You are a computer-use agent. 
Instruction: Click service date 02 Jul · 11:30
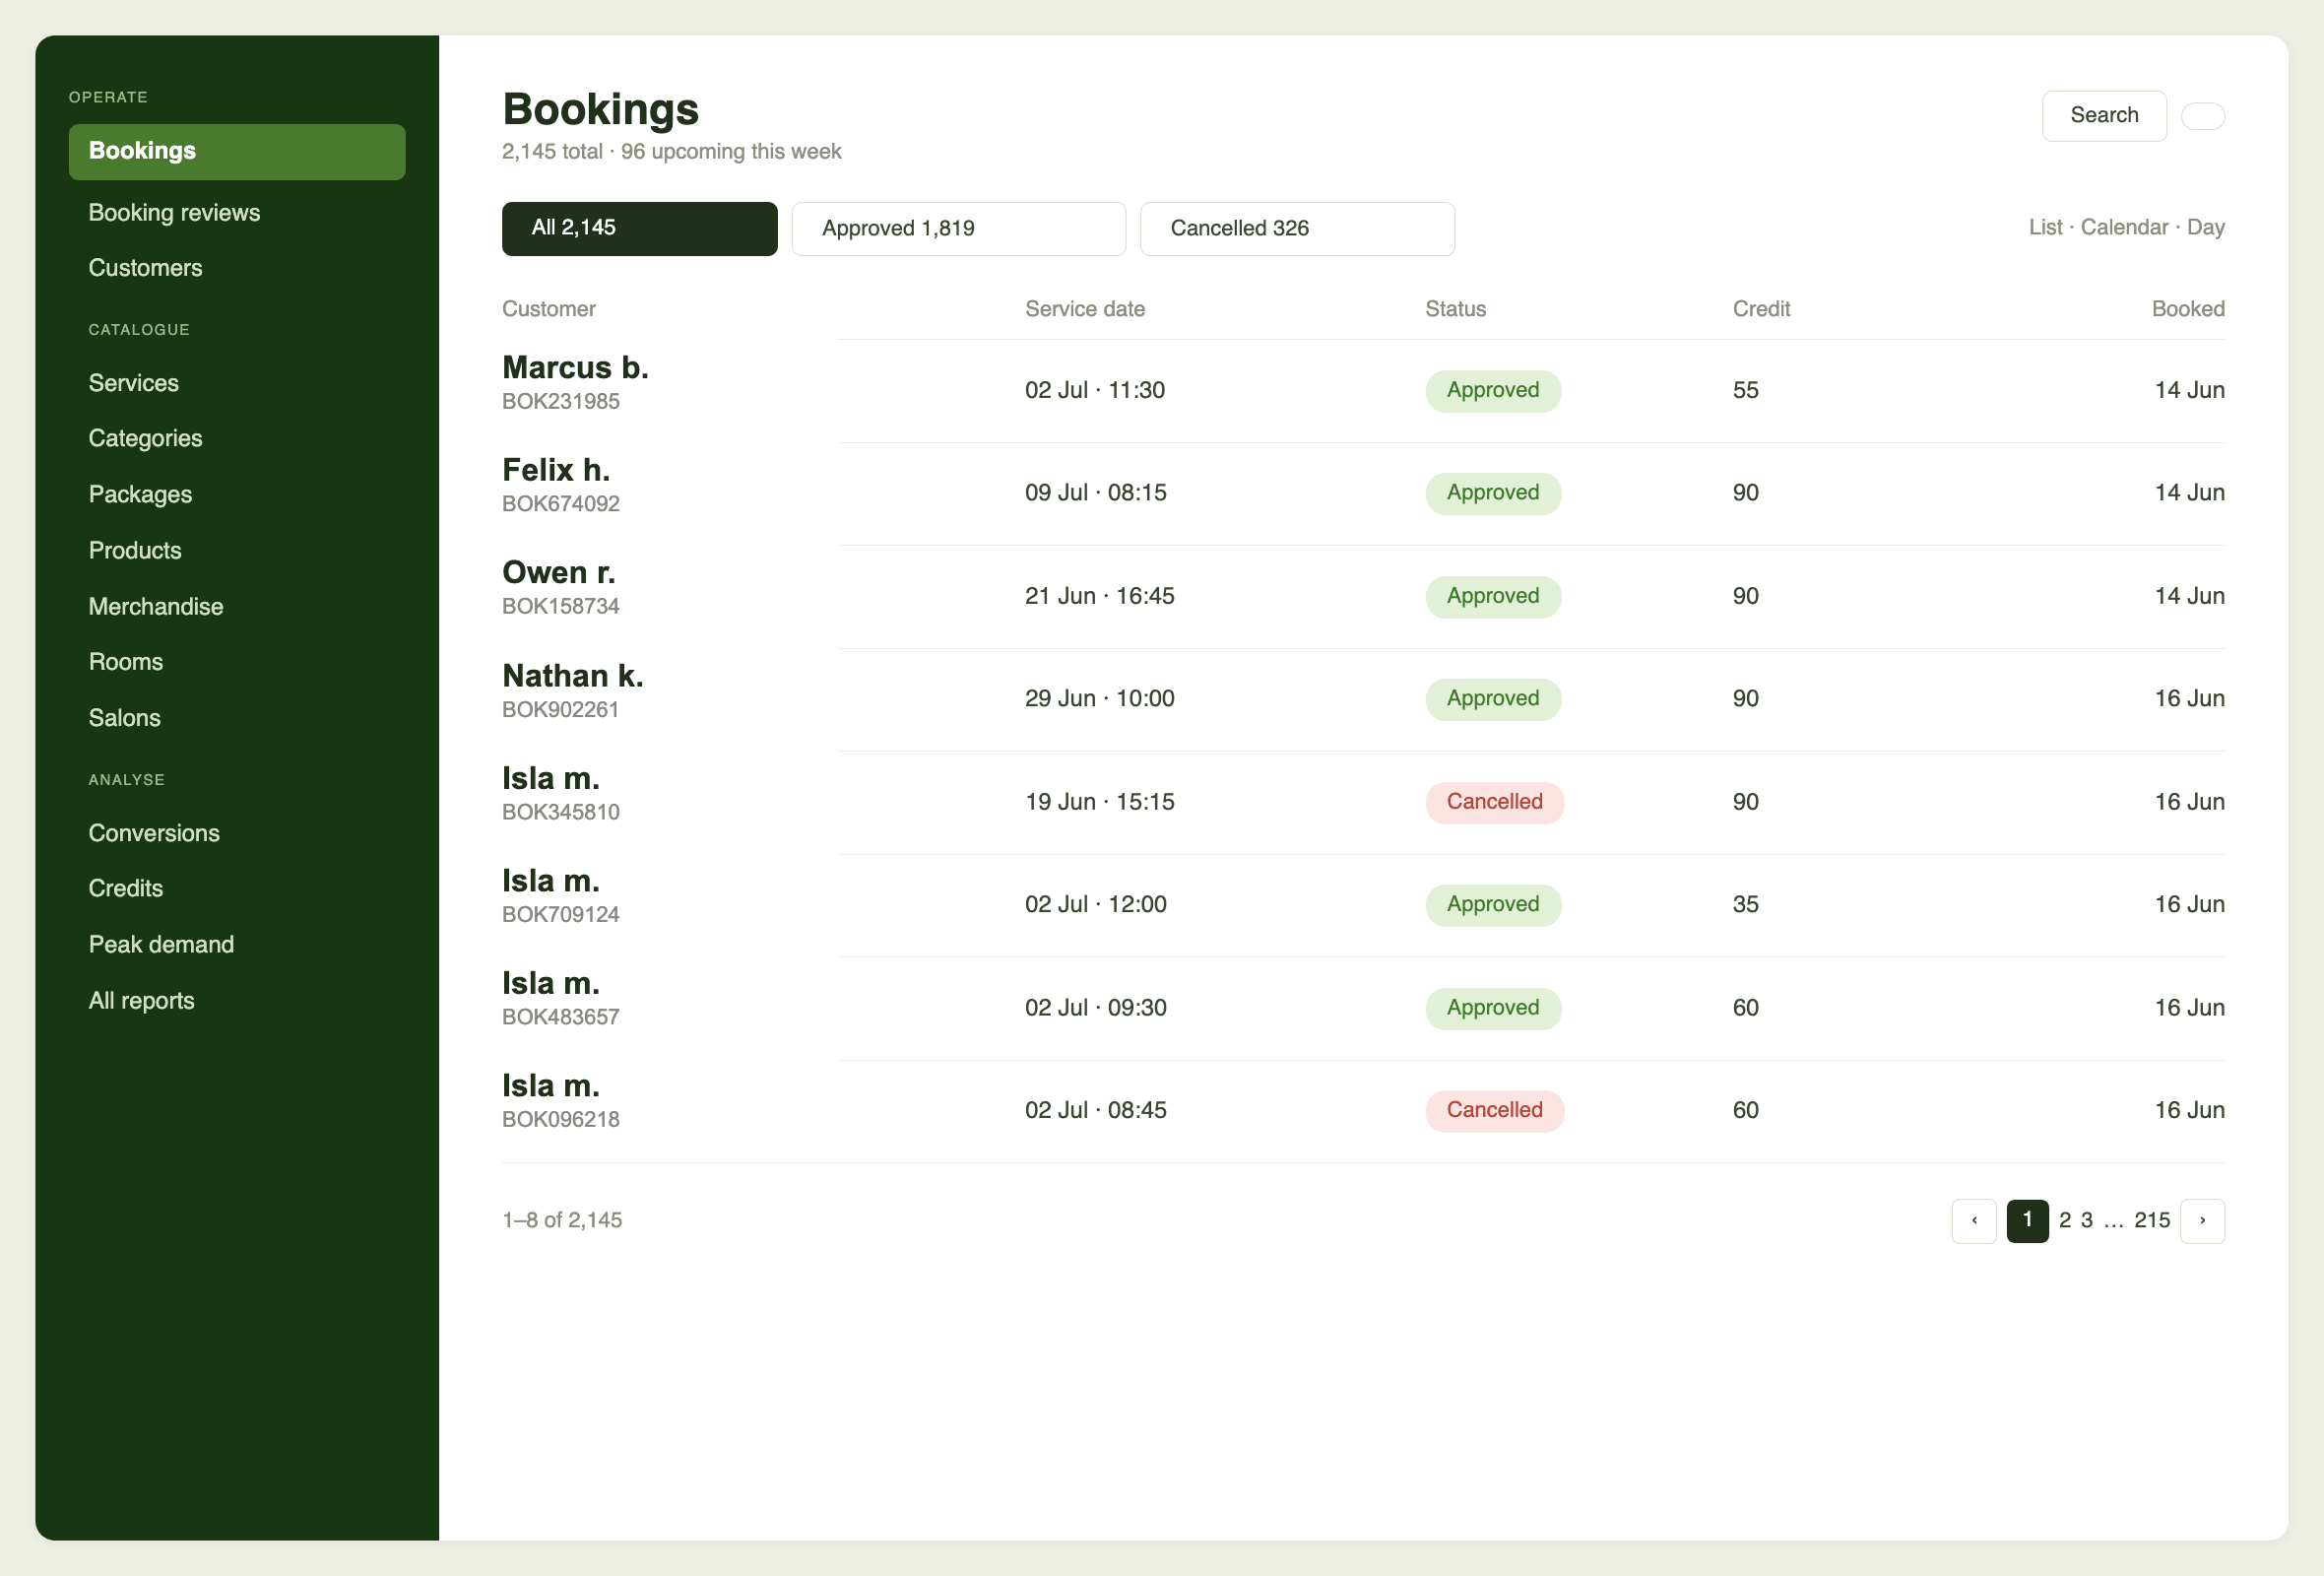(1095, 391)
